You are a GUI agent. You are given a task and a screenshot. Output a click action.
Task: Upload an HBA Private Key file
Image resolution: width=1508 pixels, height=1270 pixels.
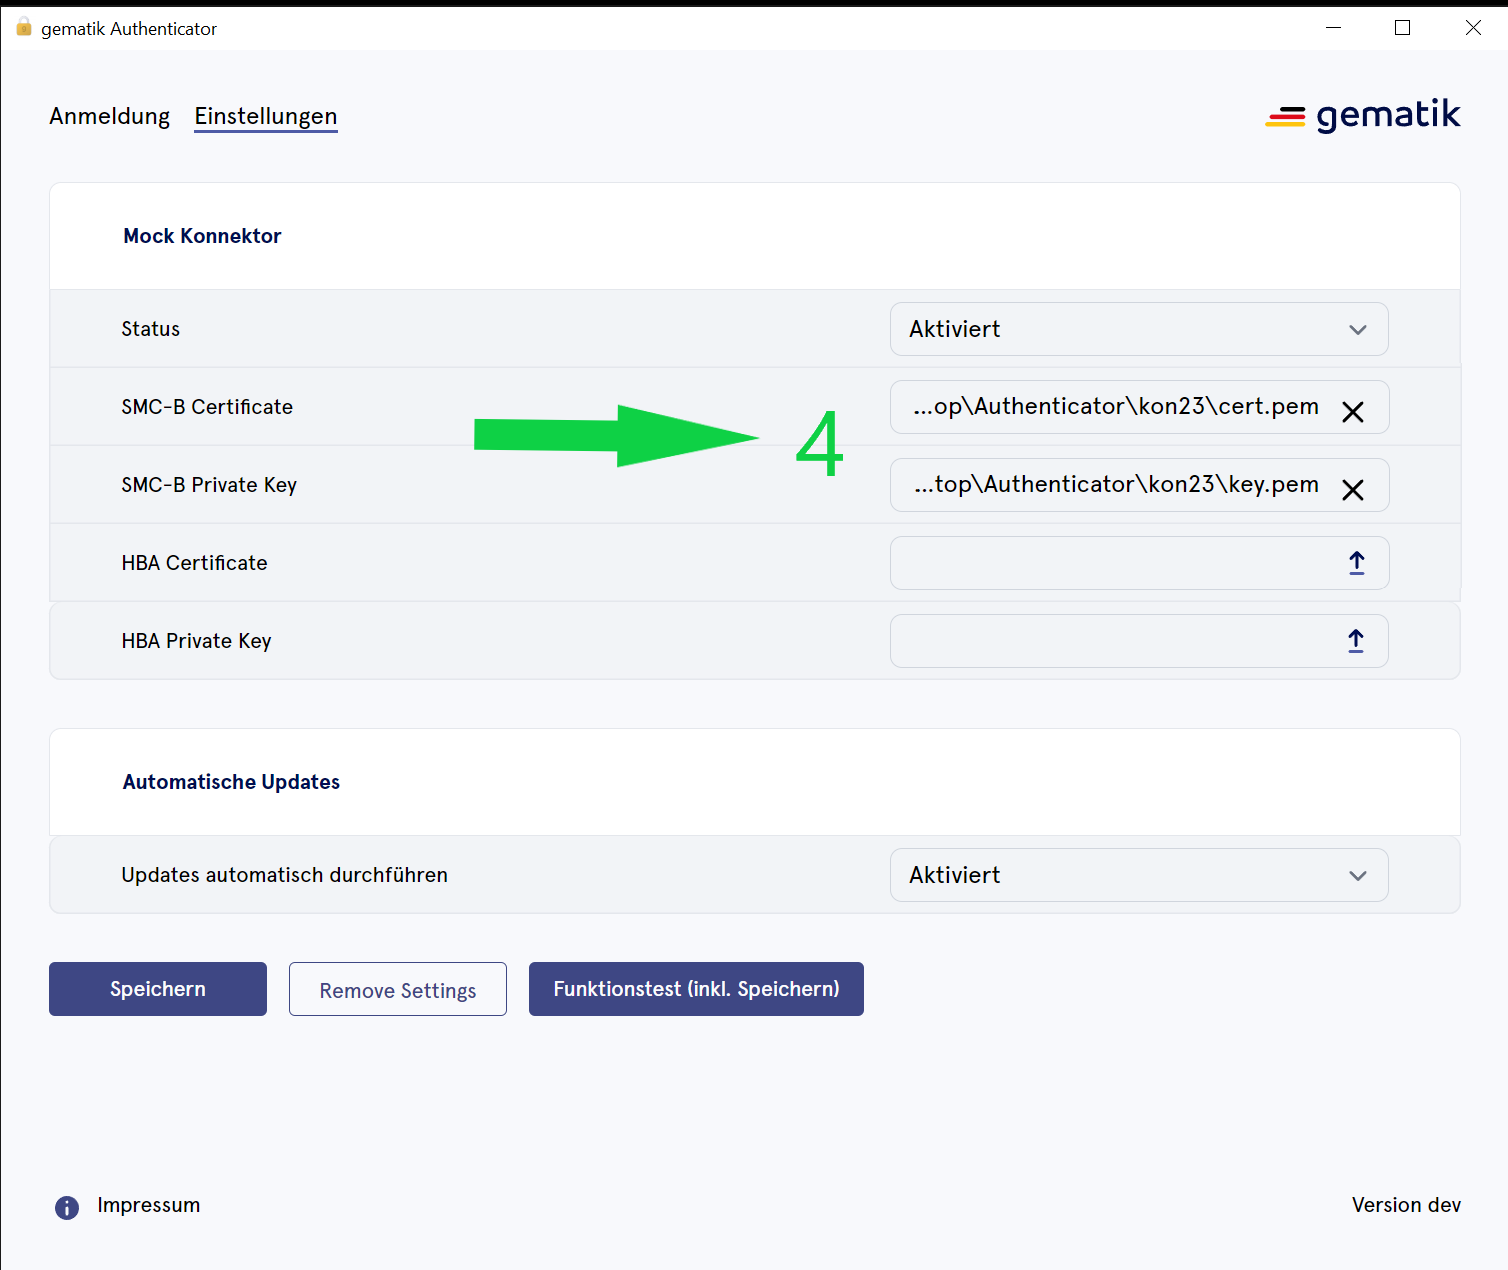1355,641
